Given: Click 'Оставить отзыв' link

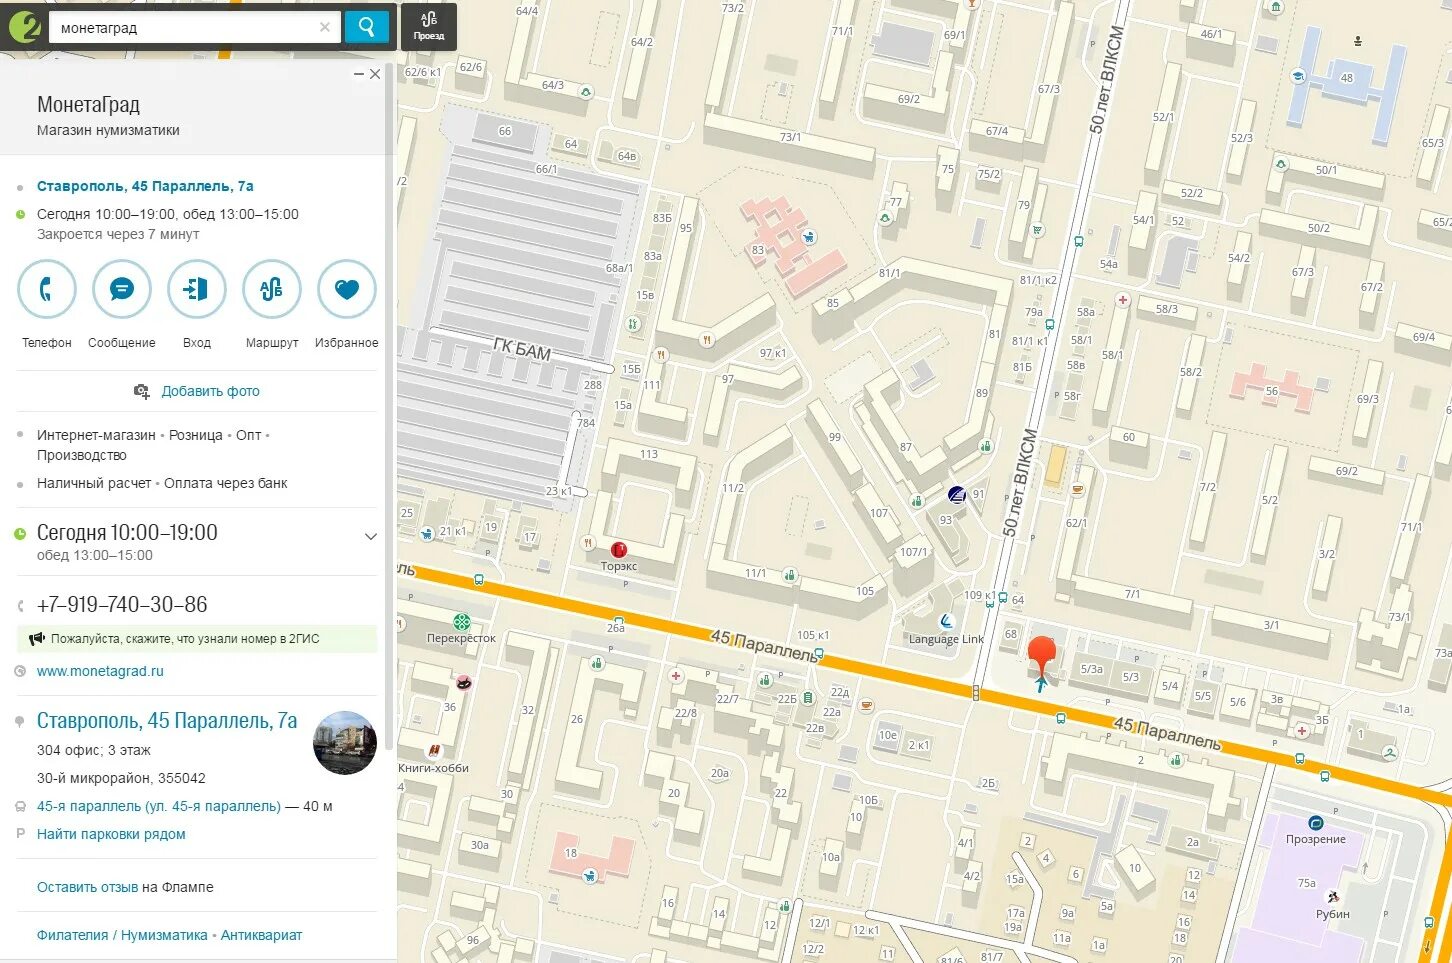Looking at the screenshot, I should coord(87,887).
